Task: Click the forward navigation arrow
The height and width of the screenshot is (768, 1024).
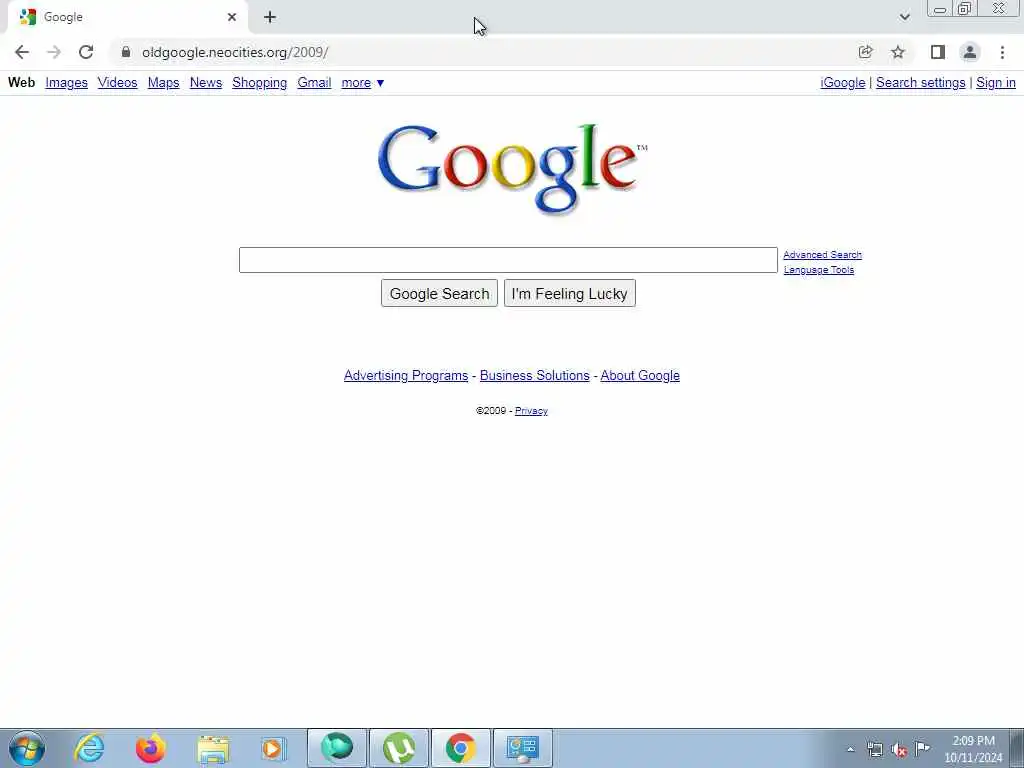Action: (x=54, y=52)
